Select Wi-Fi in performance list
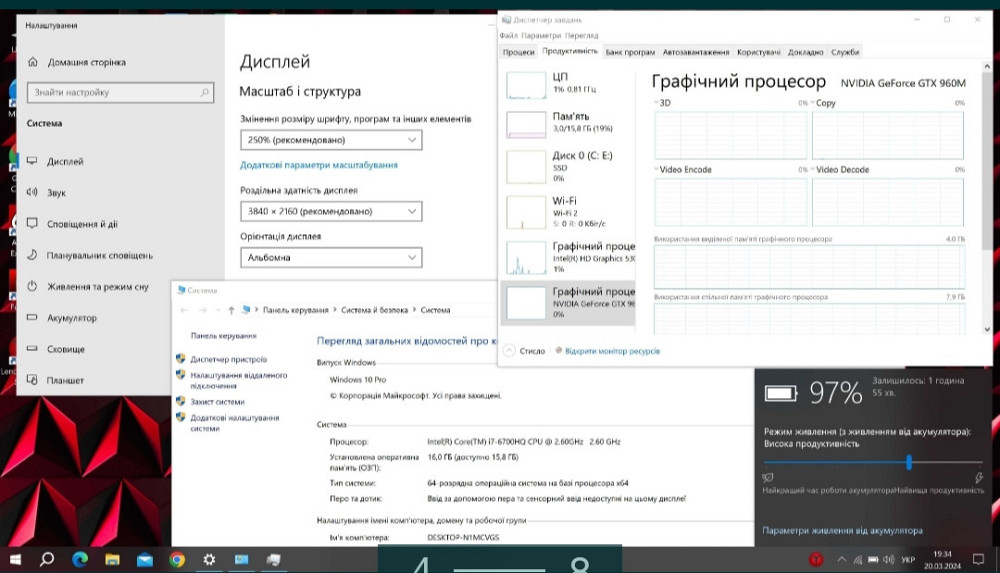This screenshot has width=1000, height=573. coord(568,212)
